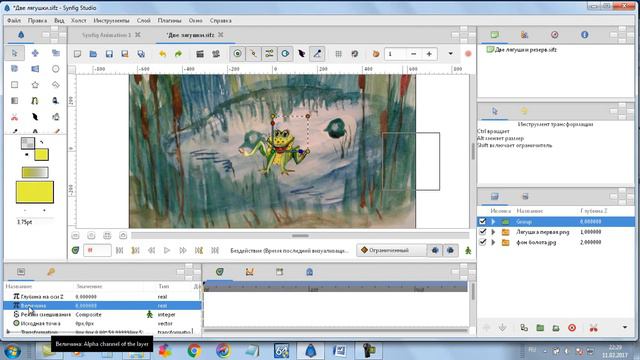Select the Gradient tool in toolbox

point(15,101)
